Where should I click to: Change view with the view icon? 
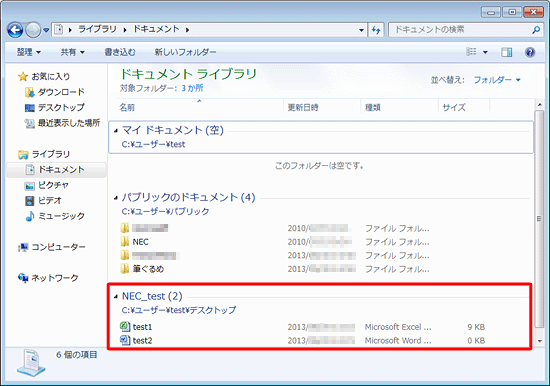click(x=471, y=52)
